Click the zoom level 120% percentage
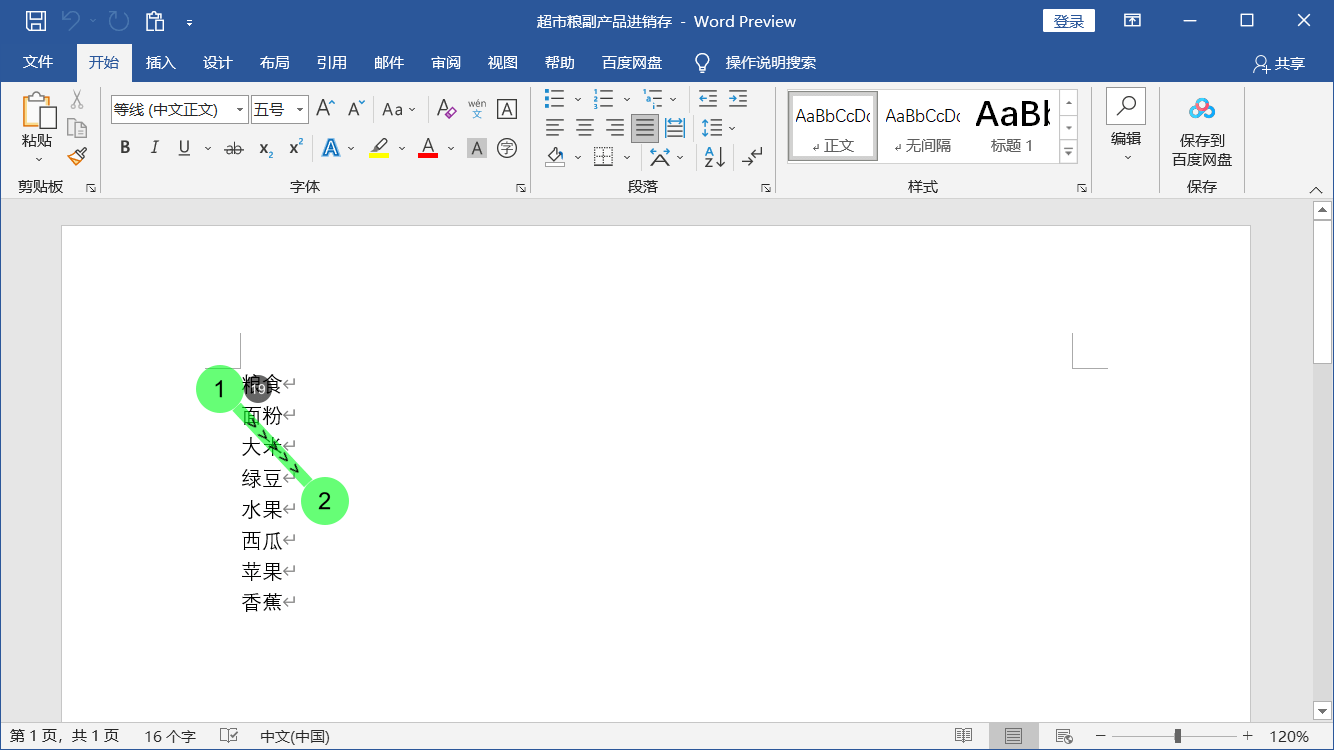This screenshot has height=750, width=1334. [x=1289, y=736]
